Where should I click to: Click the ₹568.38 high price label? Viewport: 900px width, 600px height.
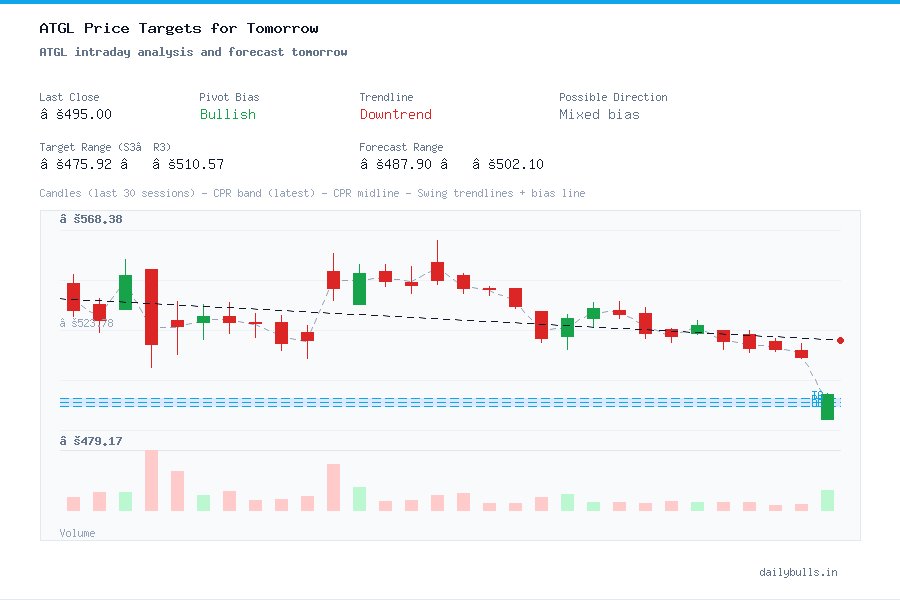(90, 218)
